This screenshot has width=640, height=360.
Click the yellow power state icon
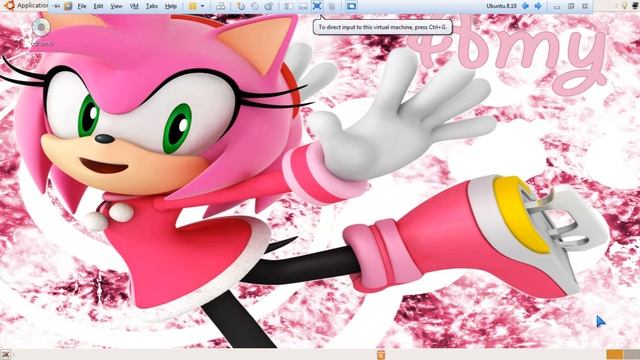[193, 6]
